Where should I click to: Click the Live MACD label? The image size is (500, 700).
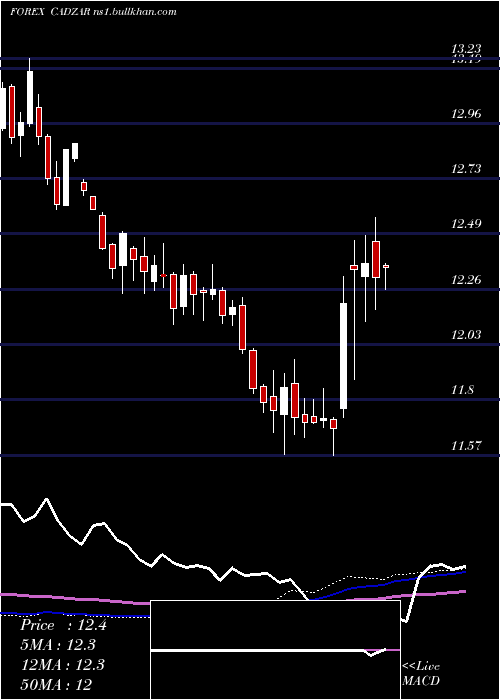(421, 673)
